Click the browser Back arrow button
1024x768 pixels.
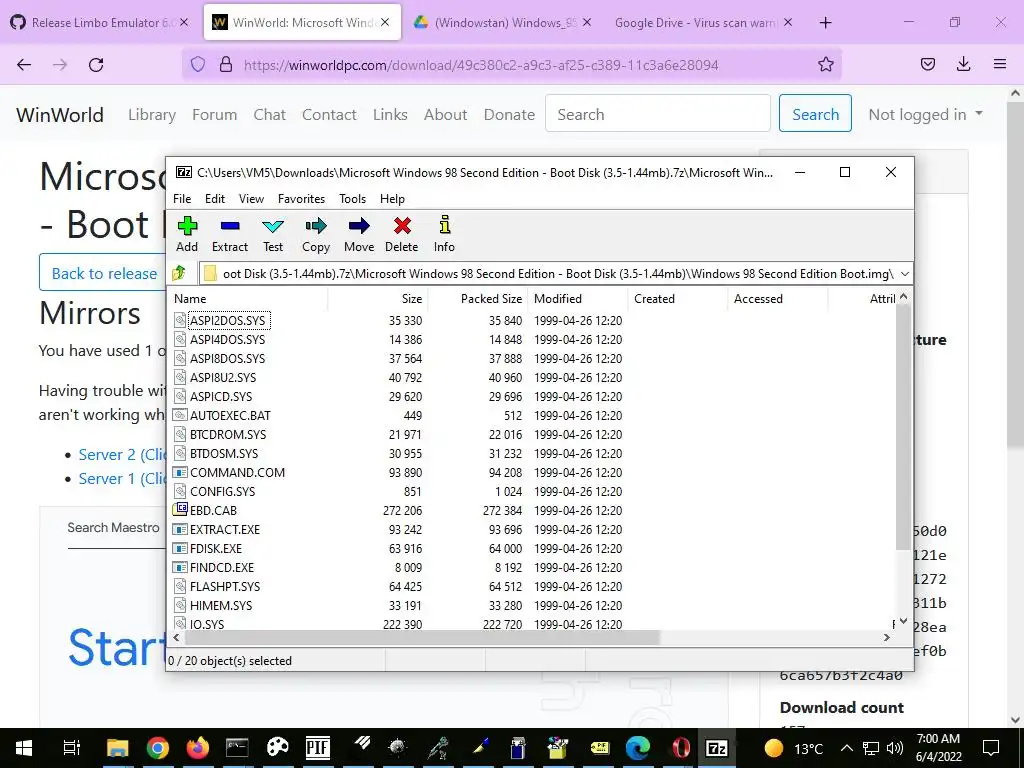(24, 64)
